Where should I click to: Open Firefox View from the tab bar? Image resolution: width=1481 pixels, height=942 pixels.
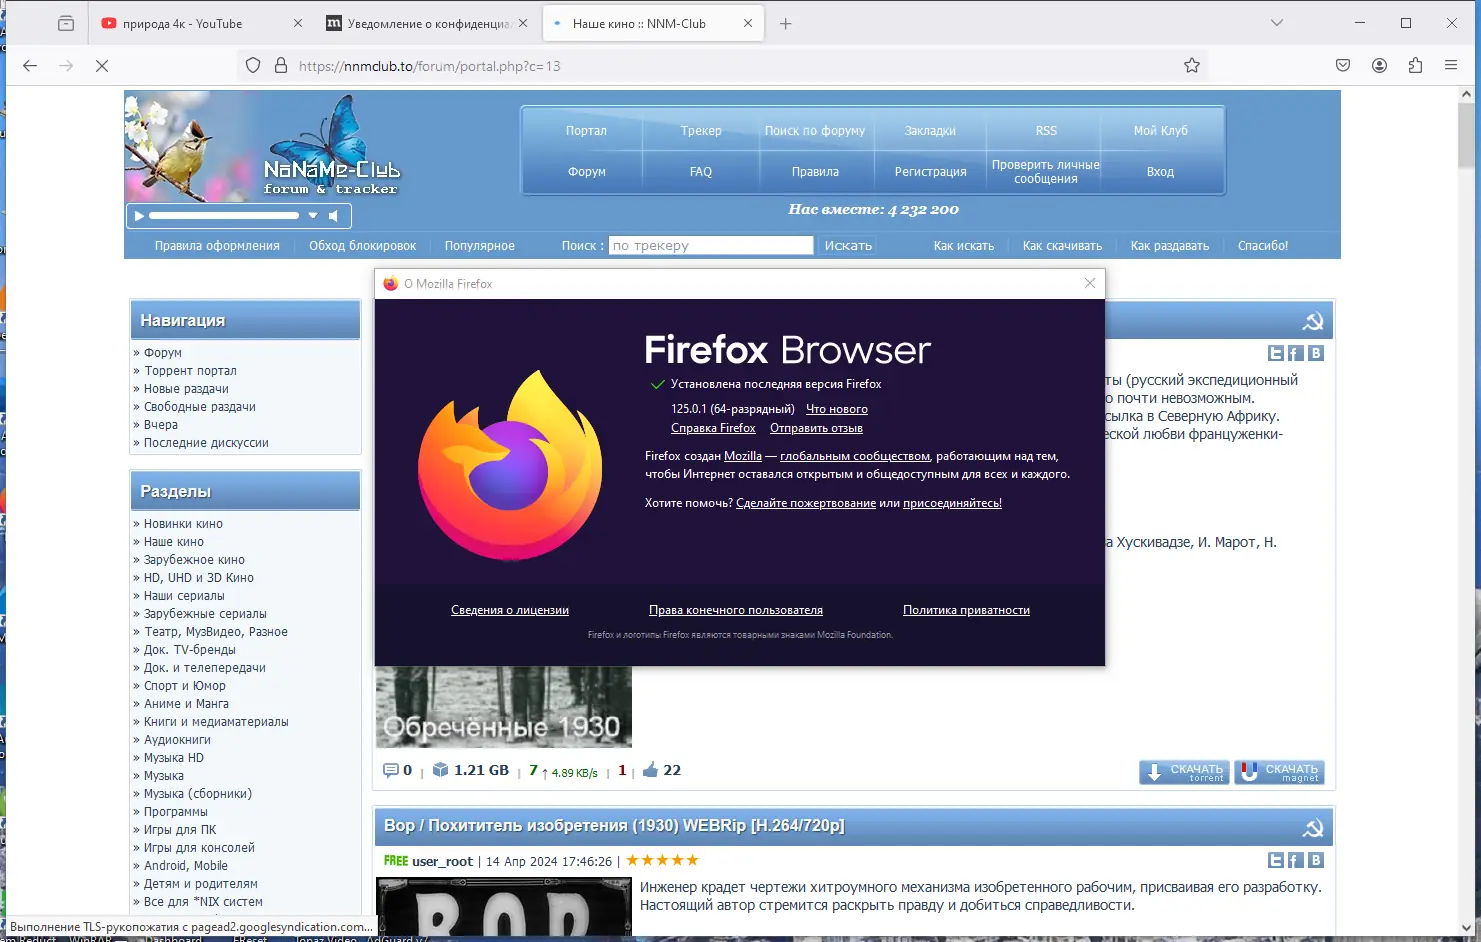pyautogui.click(x=66, y=24)
